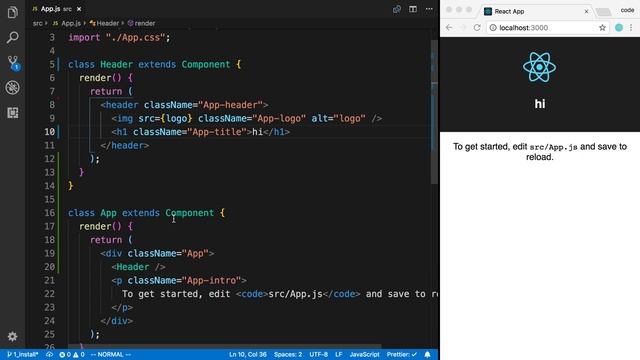Click the NORMAL vim mode indicator

click(x=111, y=354)
